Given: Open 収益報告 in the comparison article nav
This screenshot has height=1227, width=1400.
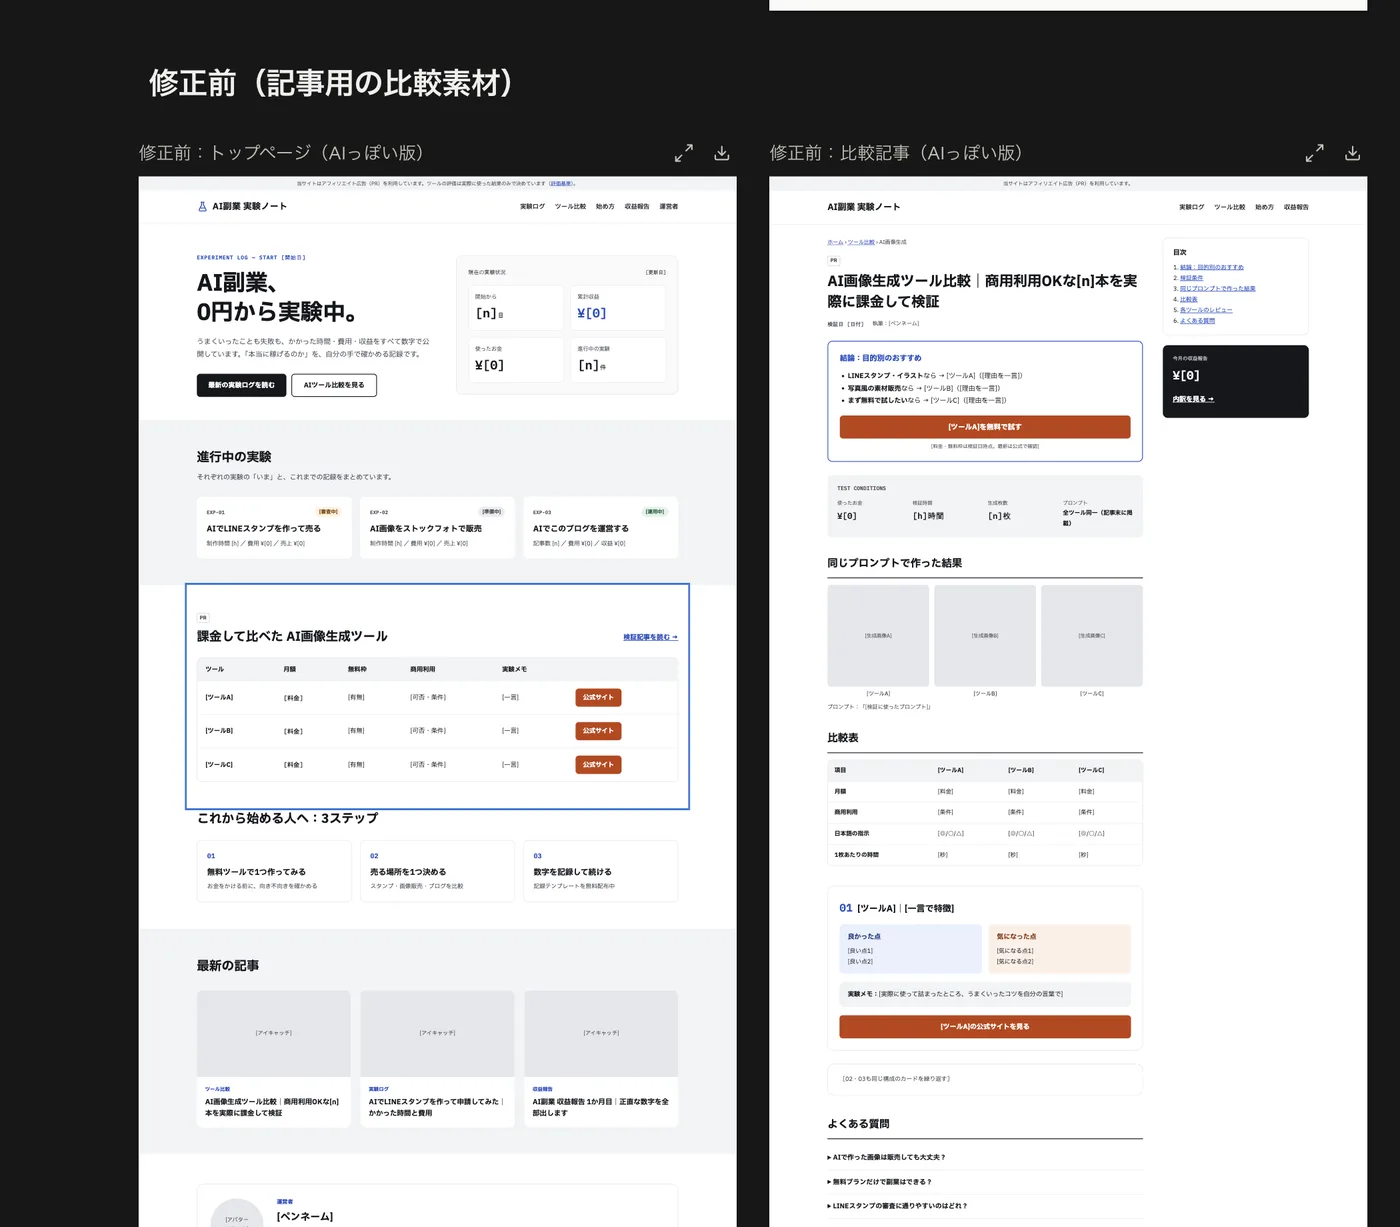Looking at the screenshot, I should point(1296,207).
